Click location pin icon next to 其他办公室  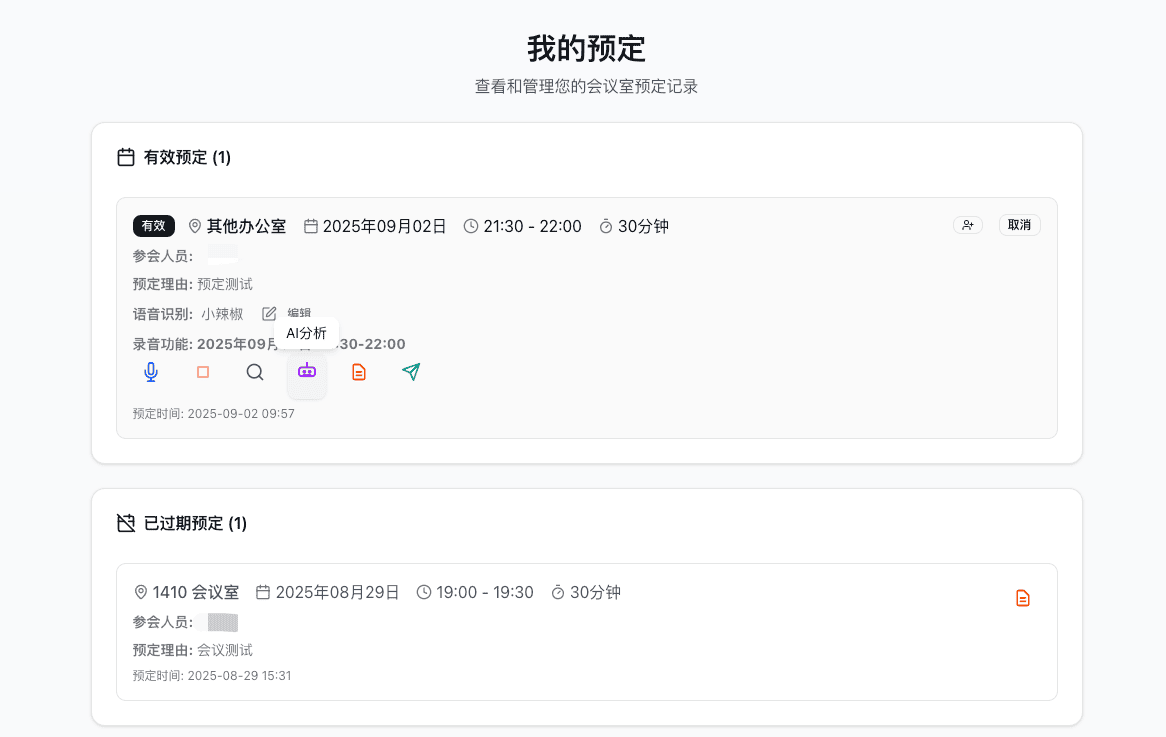[x=195, y=226]
